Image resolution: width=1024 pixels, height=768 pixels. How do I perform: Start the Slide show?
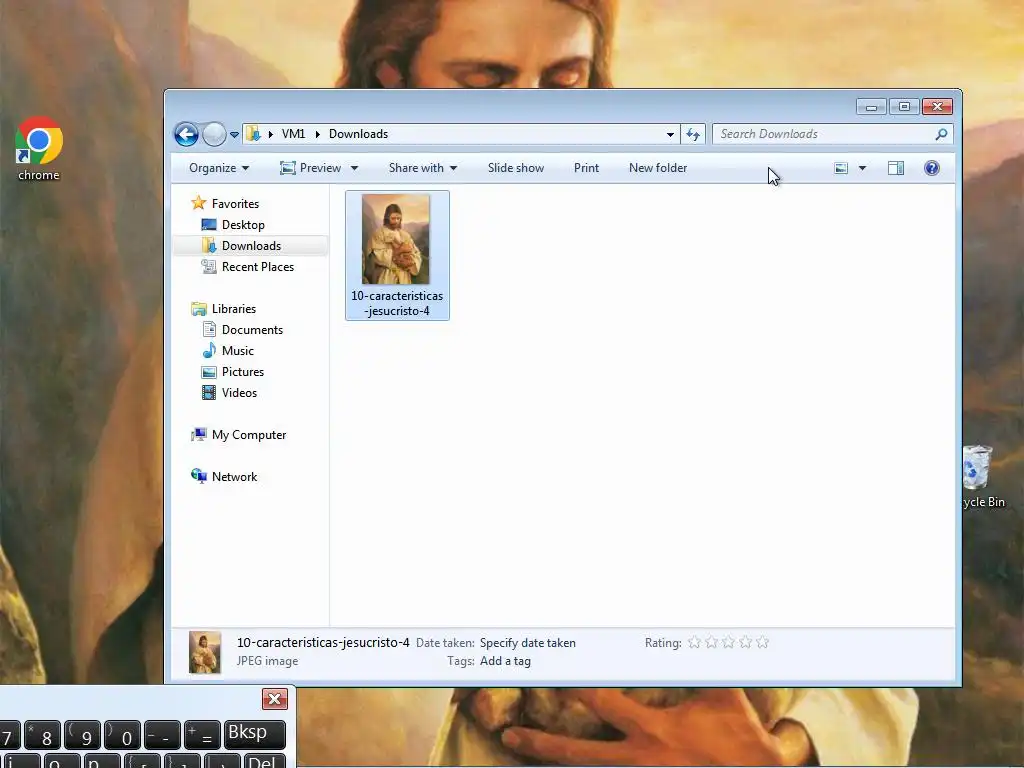click(515, 168)
